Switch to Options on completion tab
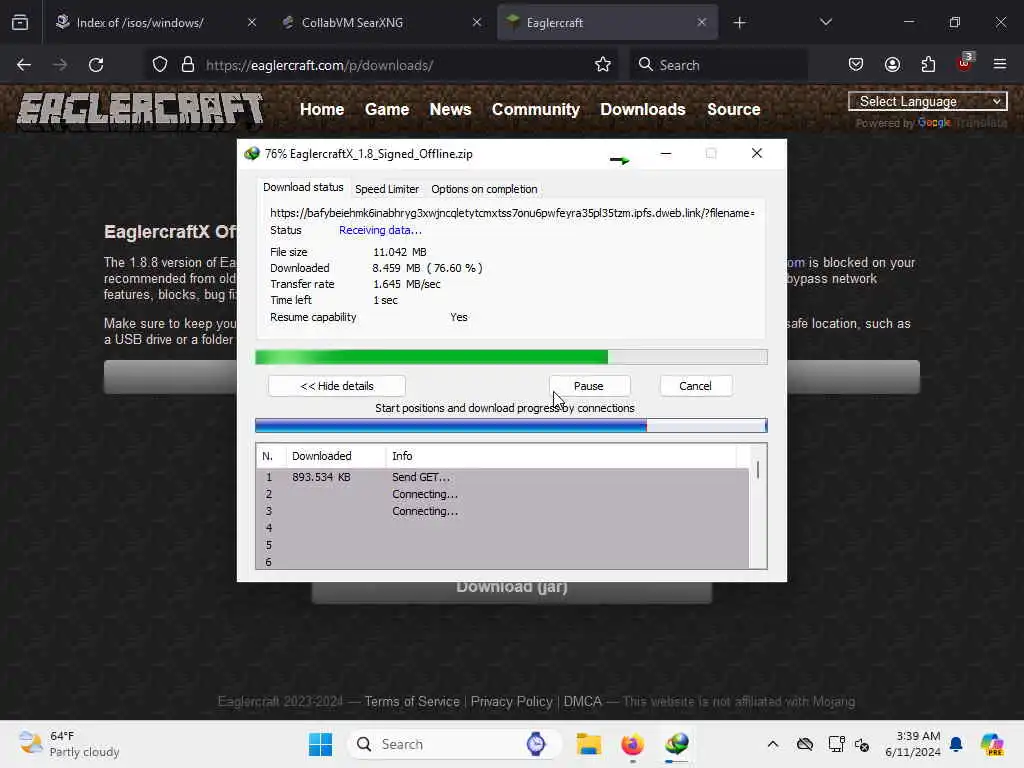This screenshot has width=1024, height=768. (484, 189)
